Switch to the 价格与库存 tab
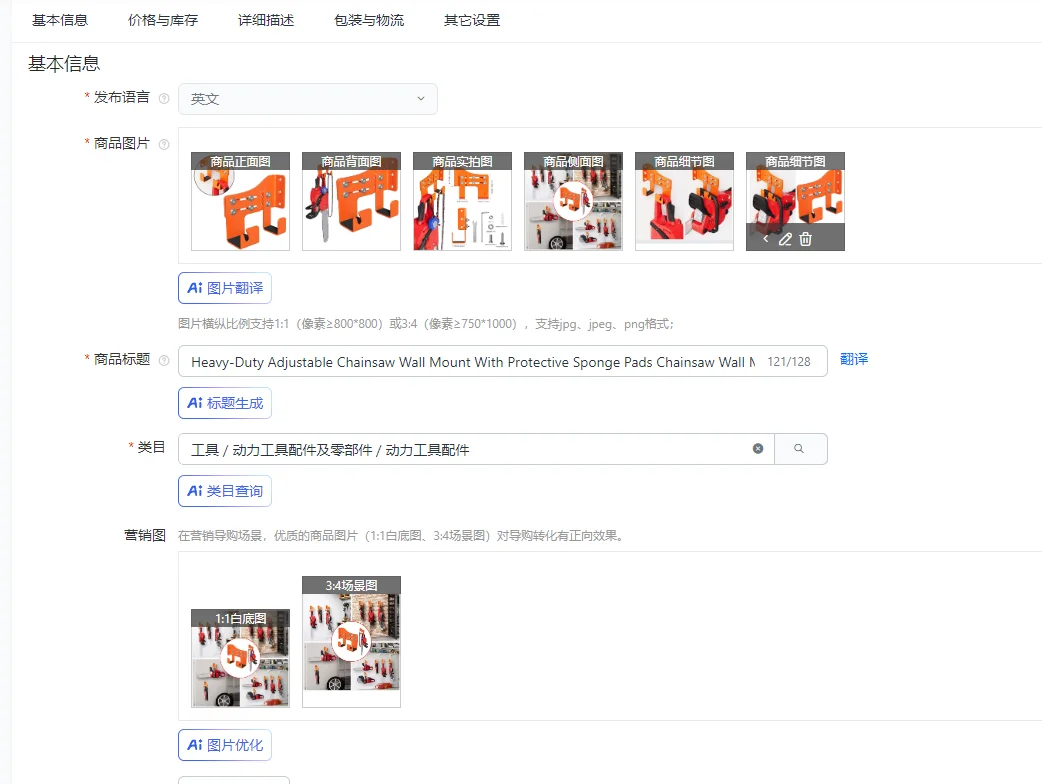 click(x=163, y=21)
